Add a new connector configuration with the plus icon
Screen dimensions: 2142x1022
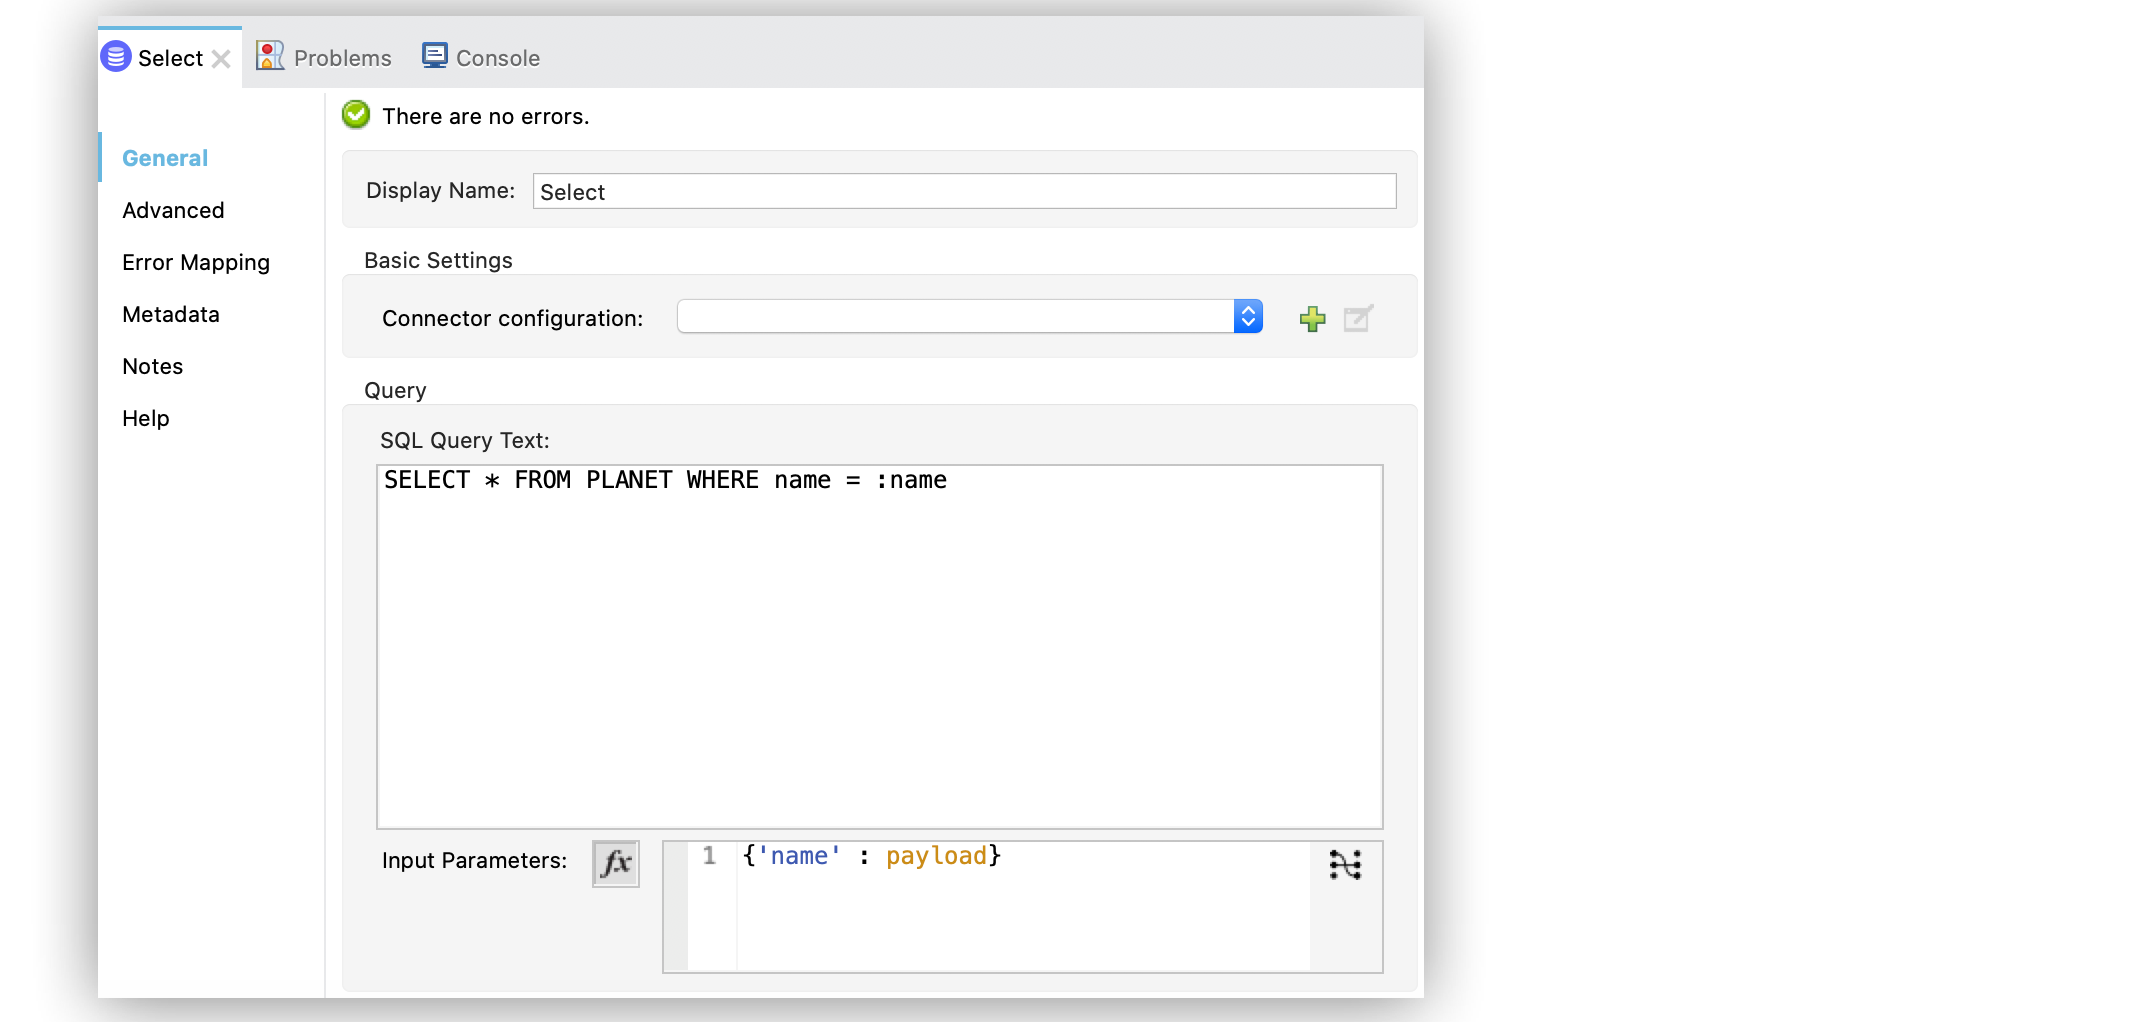[1312, 318]
